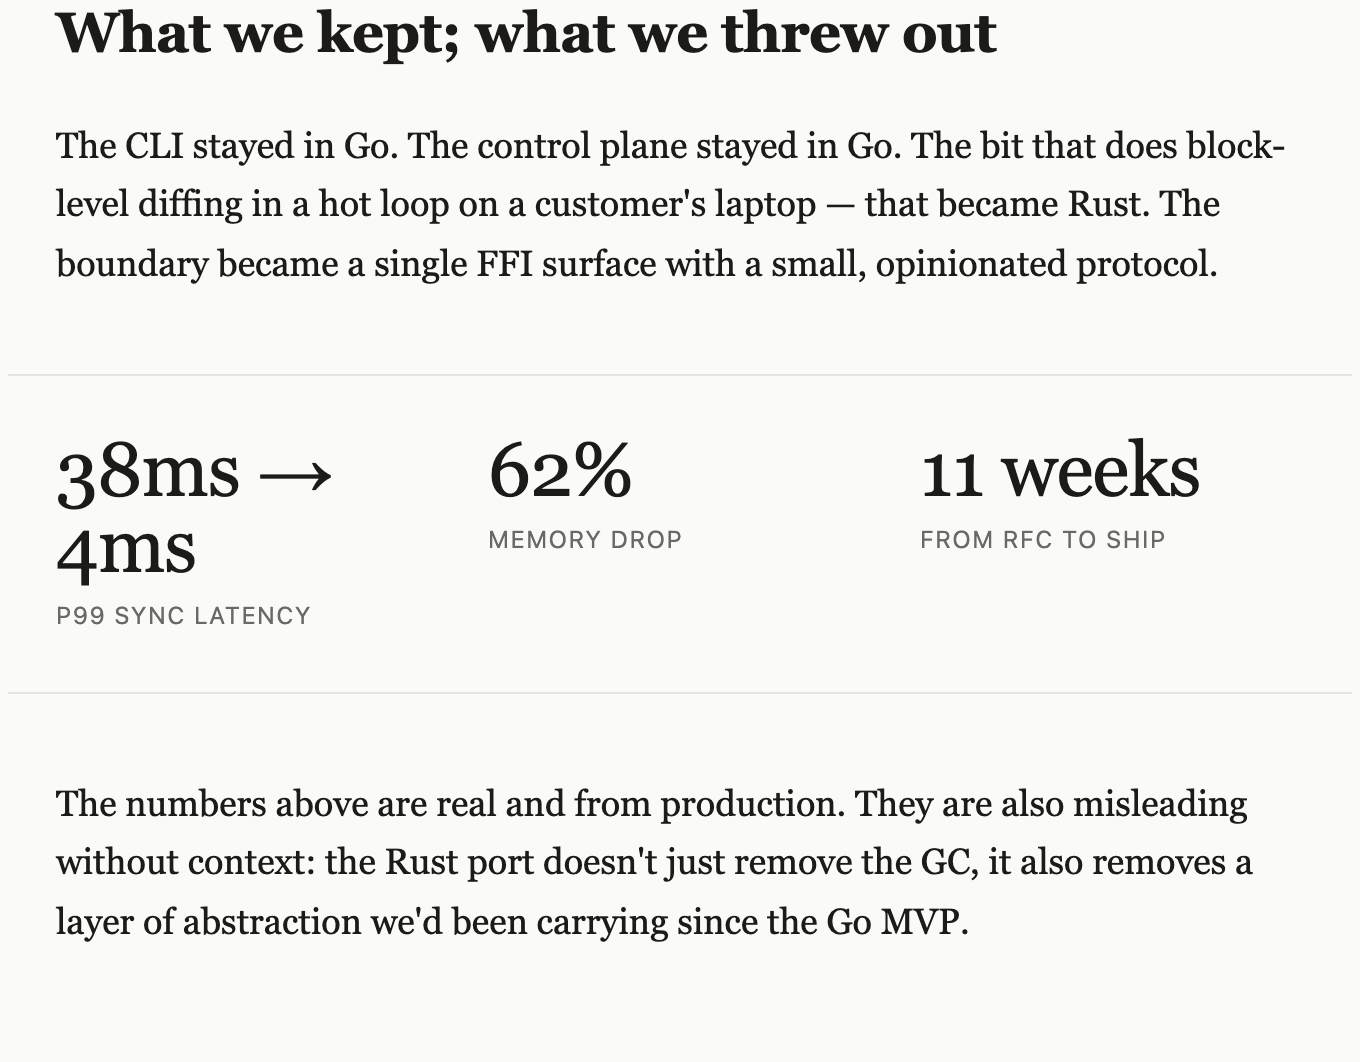
Task: Click the '62%' memory statistic
Action: [x=560, y=471]
